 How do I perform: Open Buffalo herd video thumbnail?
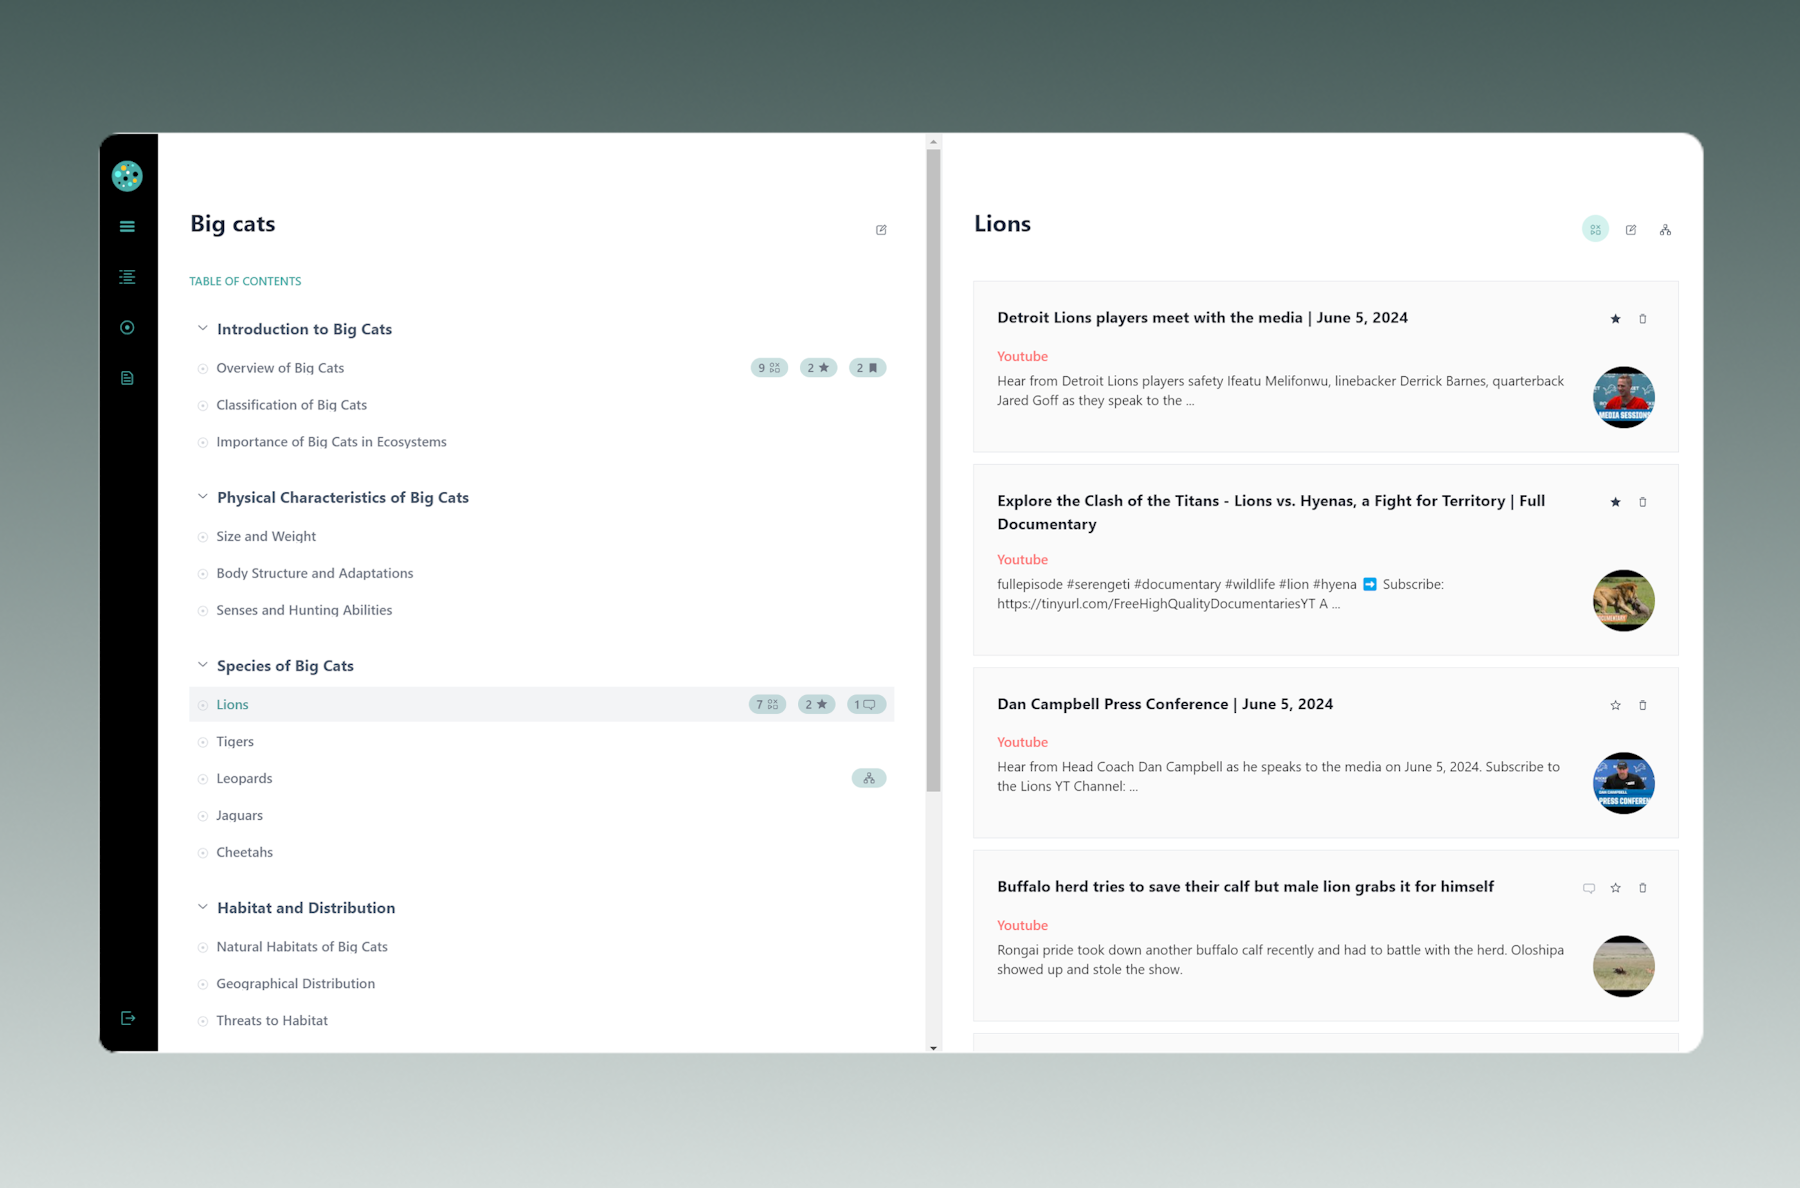tap(1623, 966)
